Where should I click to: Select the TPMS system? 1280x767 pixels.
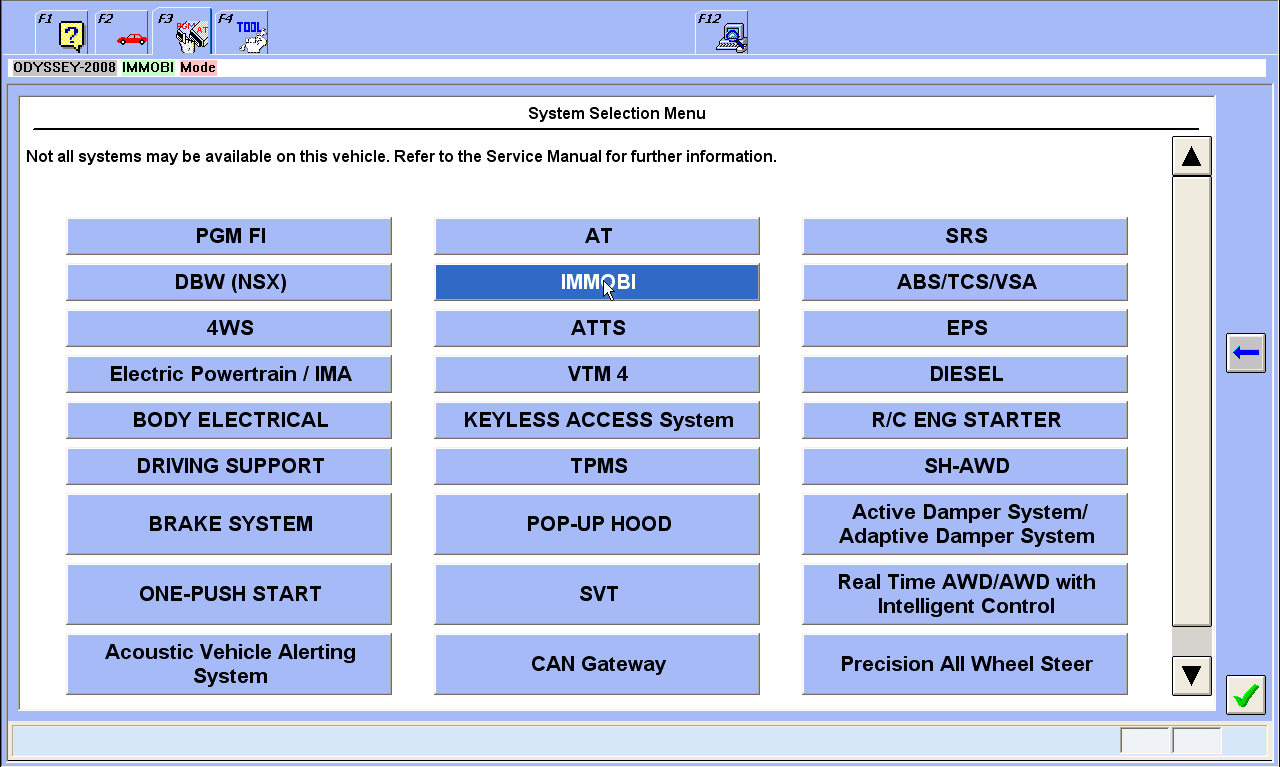point(597,466)
